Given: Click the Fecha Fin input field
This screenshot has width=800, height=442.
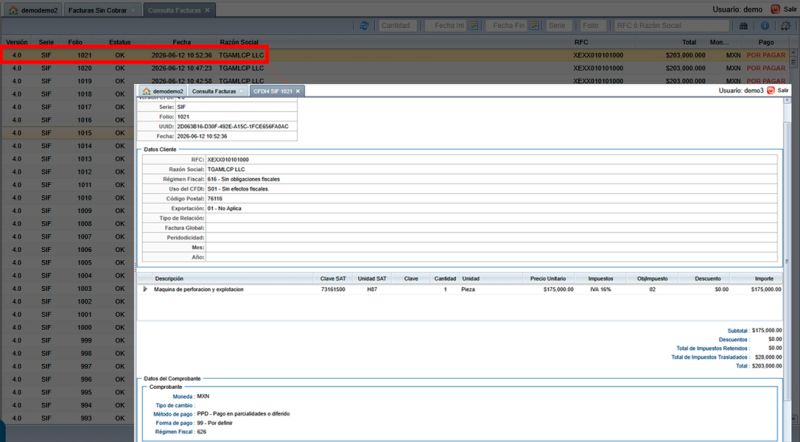Looking at the screenshot, I should [507, 26].
